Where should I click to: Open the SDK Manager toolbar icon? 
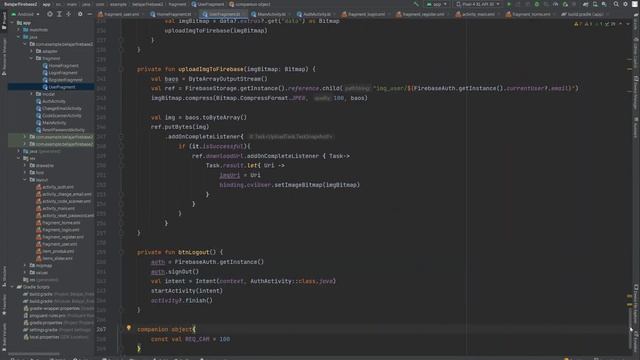tap(604, 4)
